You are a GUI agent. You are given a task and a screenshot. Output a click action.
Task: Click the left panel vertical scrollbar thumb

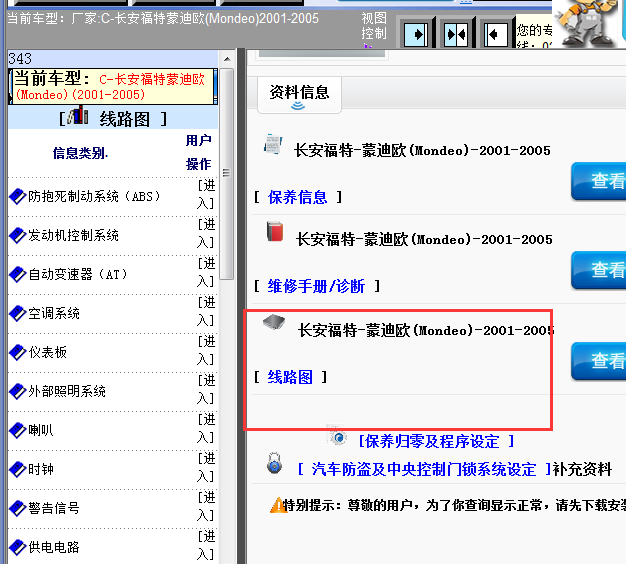227,174
